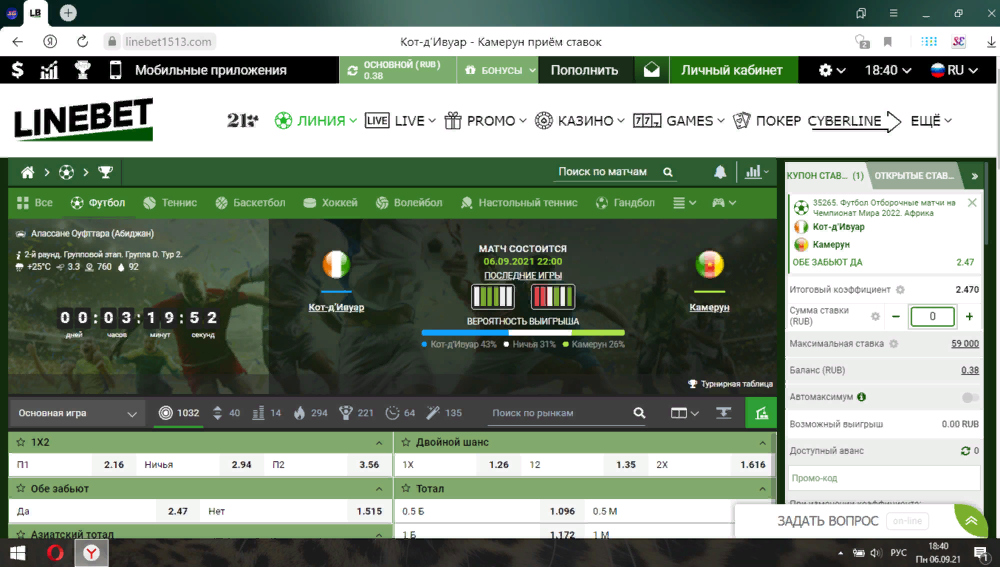1000x567 pixels.
Task: Open Opera browser from taskbar
Action: point(55,553)
